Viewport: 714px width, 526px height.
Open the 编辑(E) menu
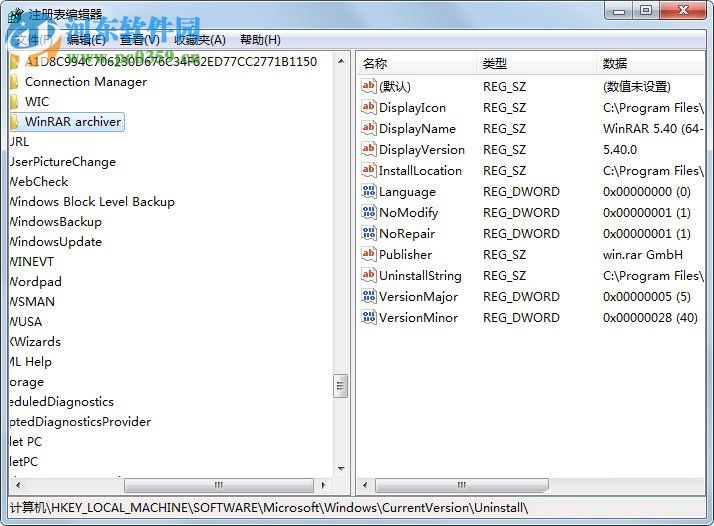(x=86, y=40)
